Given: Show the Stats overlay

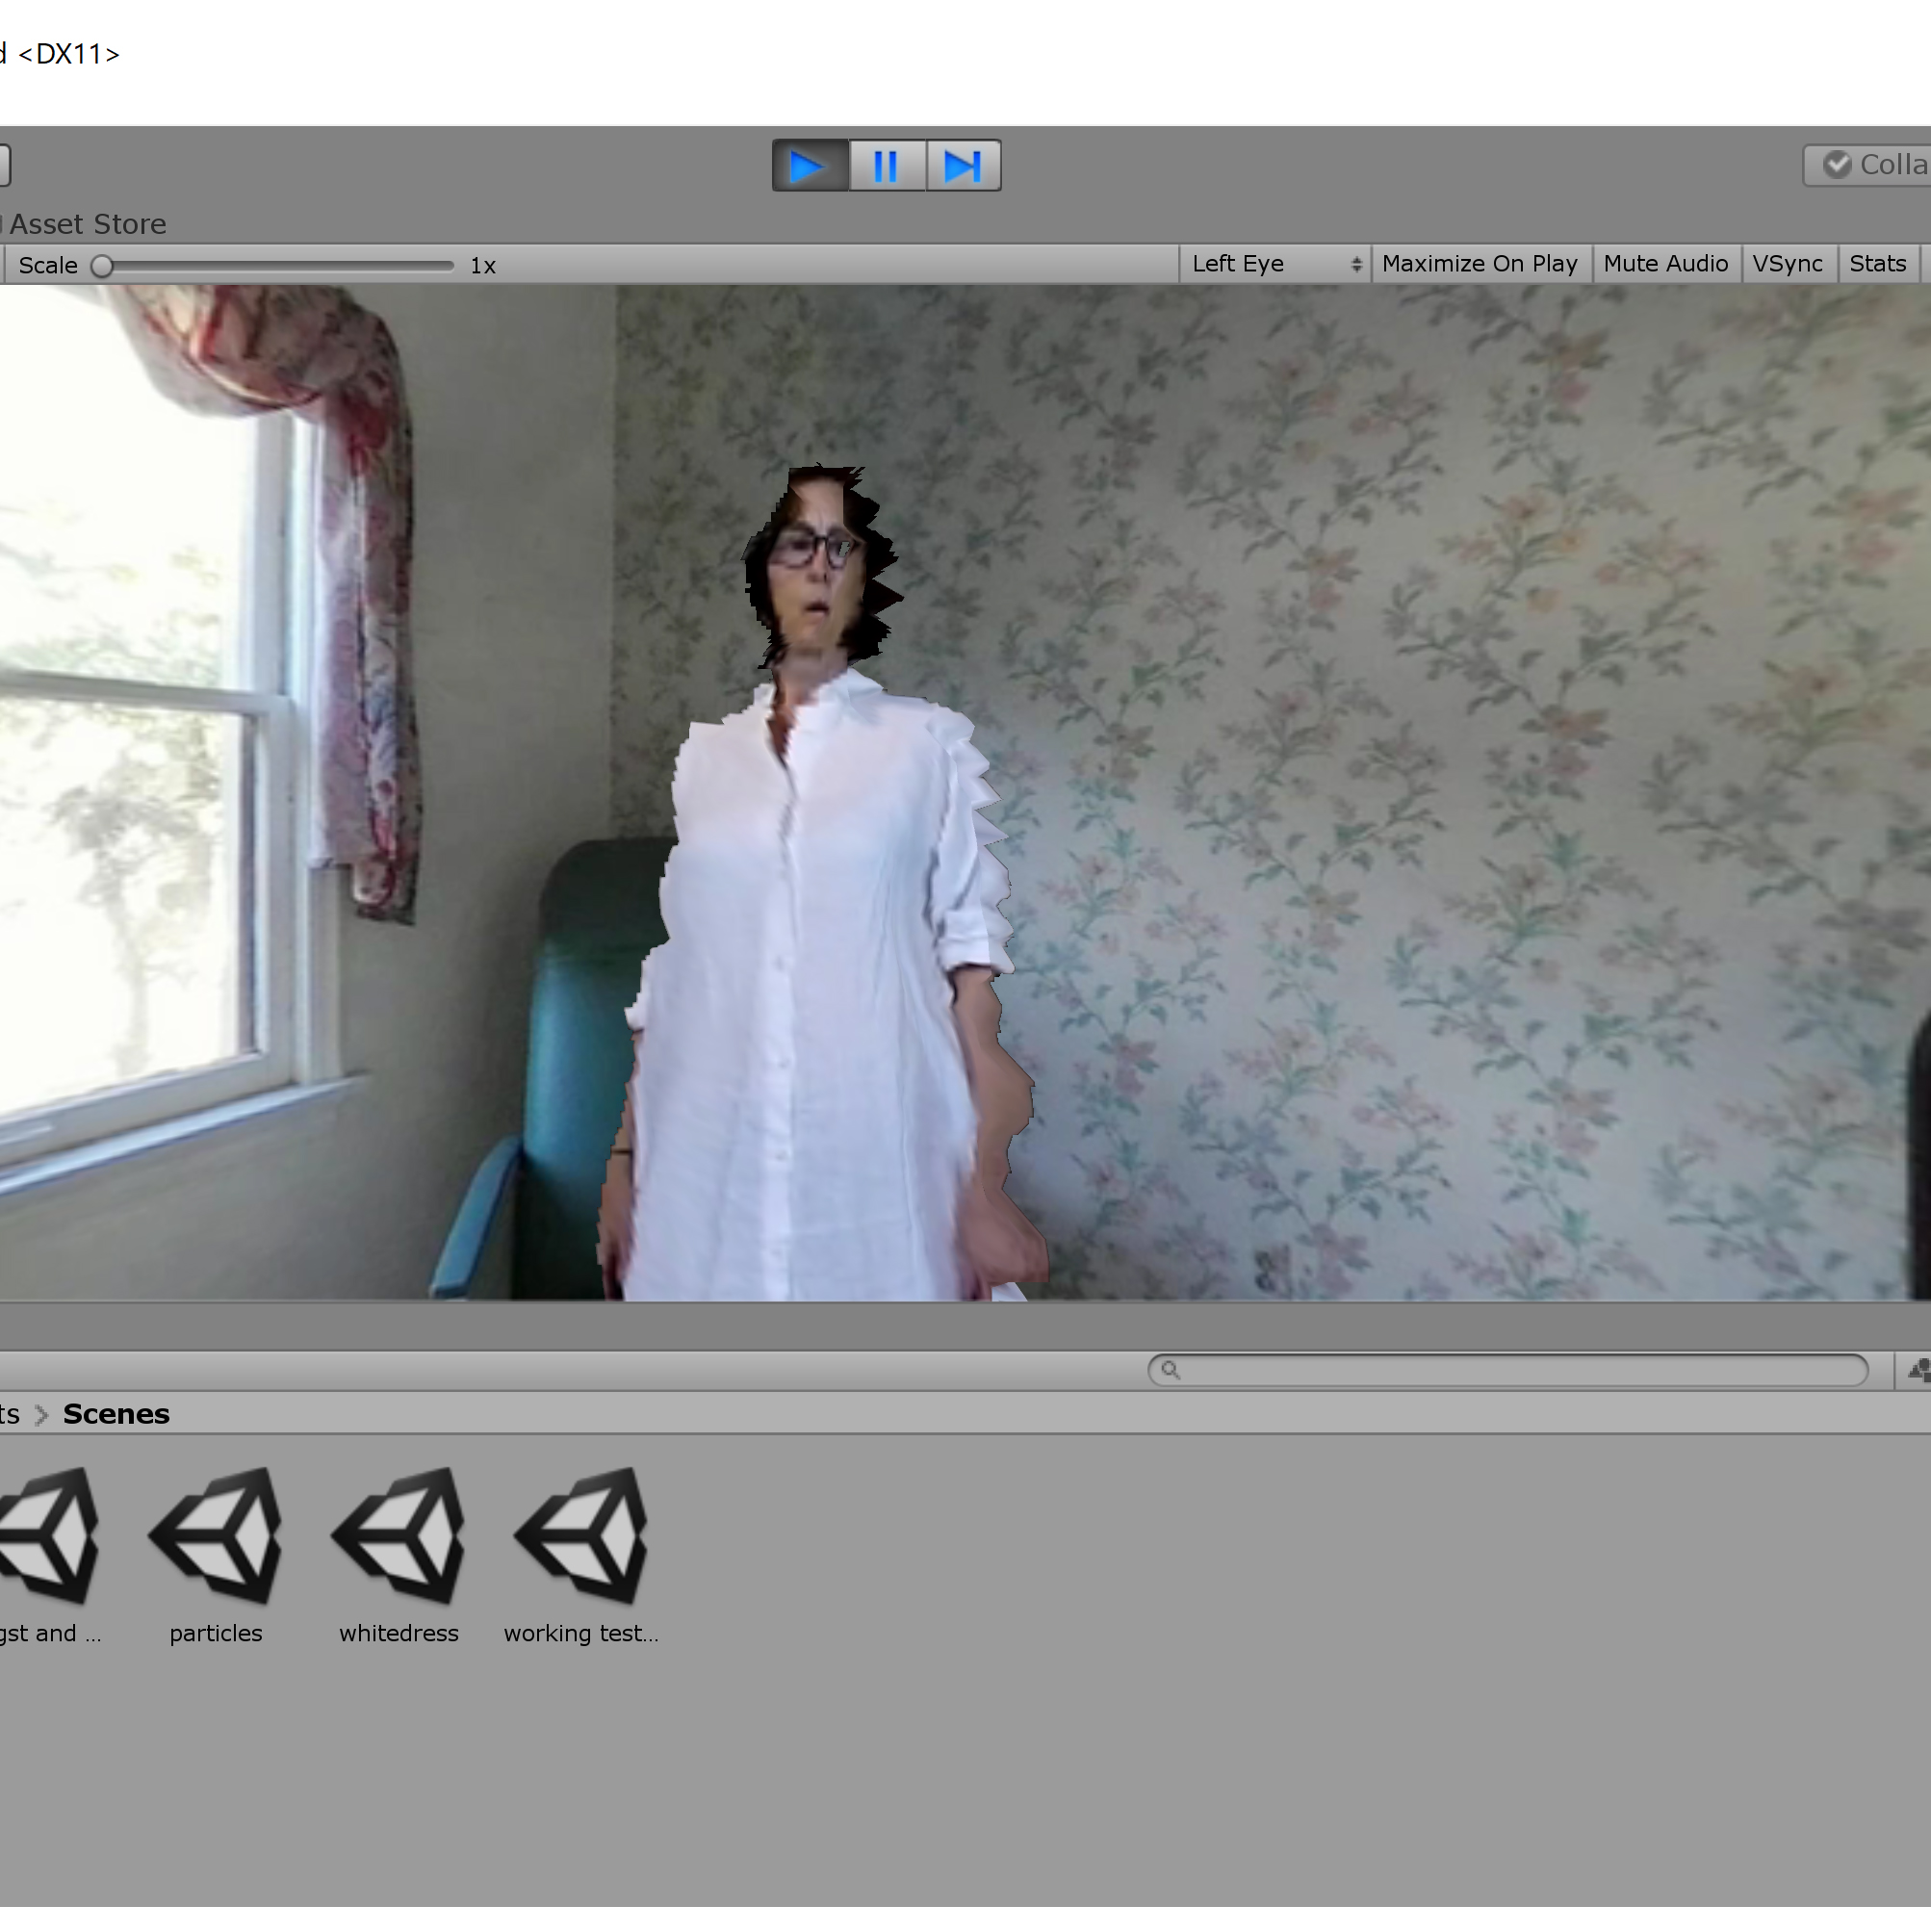Looking at the screenshot, I should click(1877, 264).
